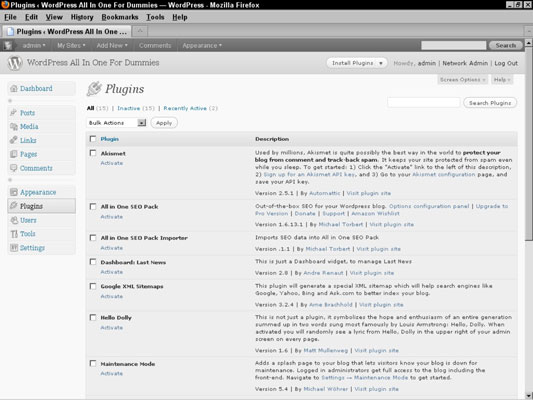
Task: Open the admin dropdown in admin bar
Action: [34, 45]
